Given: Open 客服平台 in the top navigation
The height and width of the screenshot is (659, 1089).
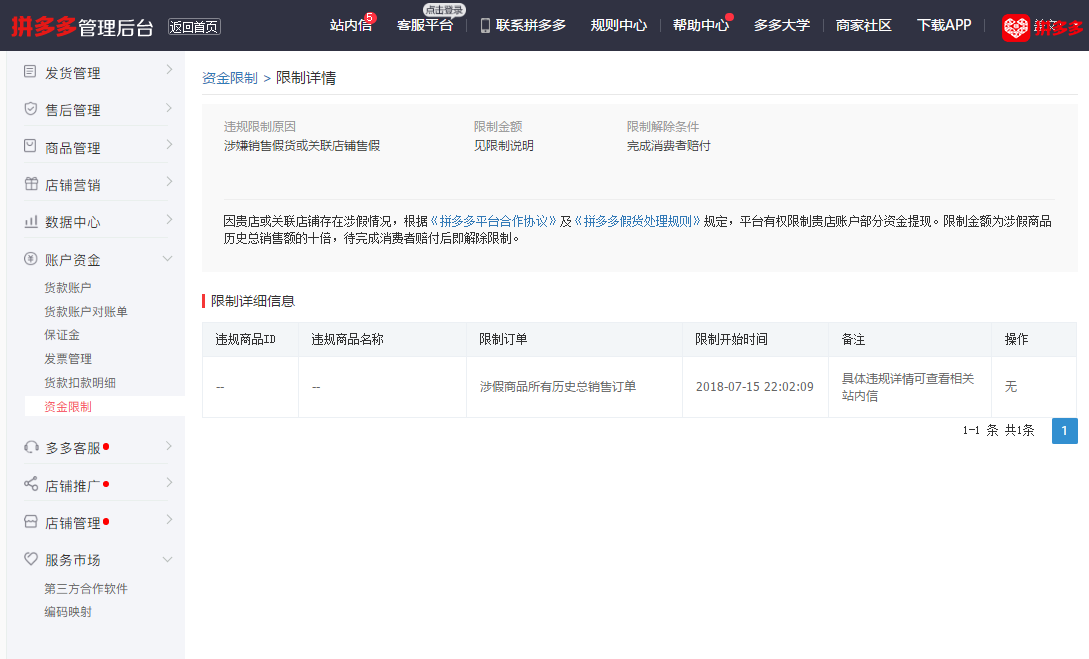Looking at the screenshot, I should 424,26.
